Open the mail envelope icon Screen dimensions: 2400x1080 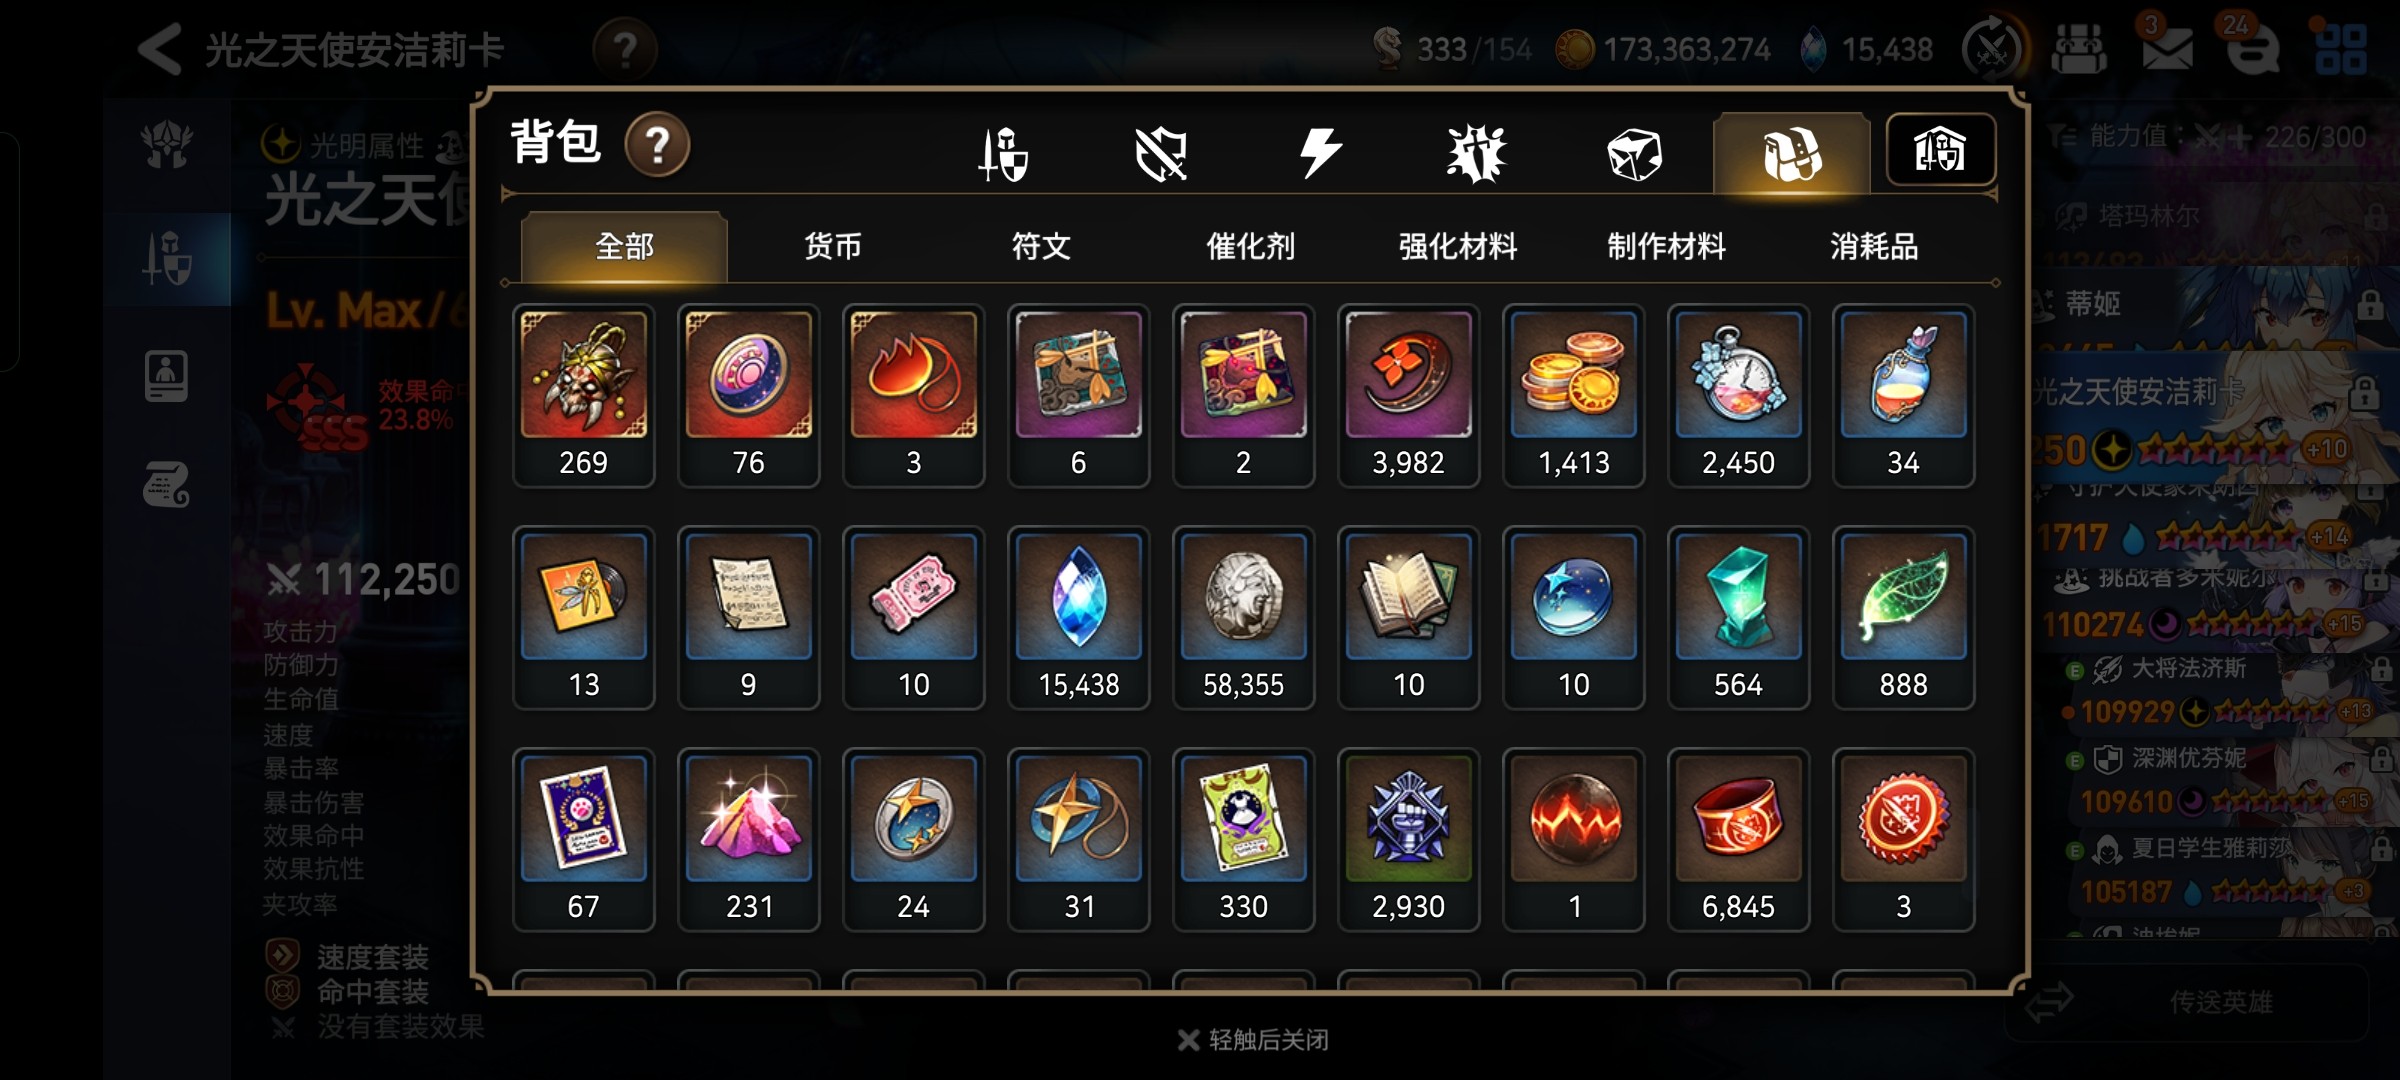pos(2168,48)
